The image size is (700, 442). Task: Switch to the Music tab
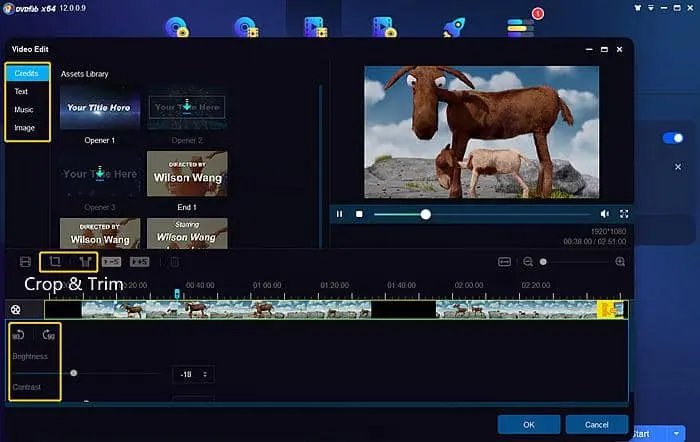23,110
